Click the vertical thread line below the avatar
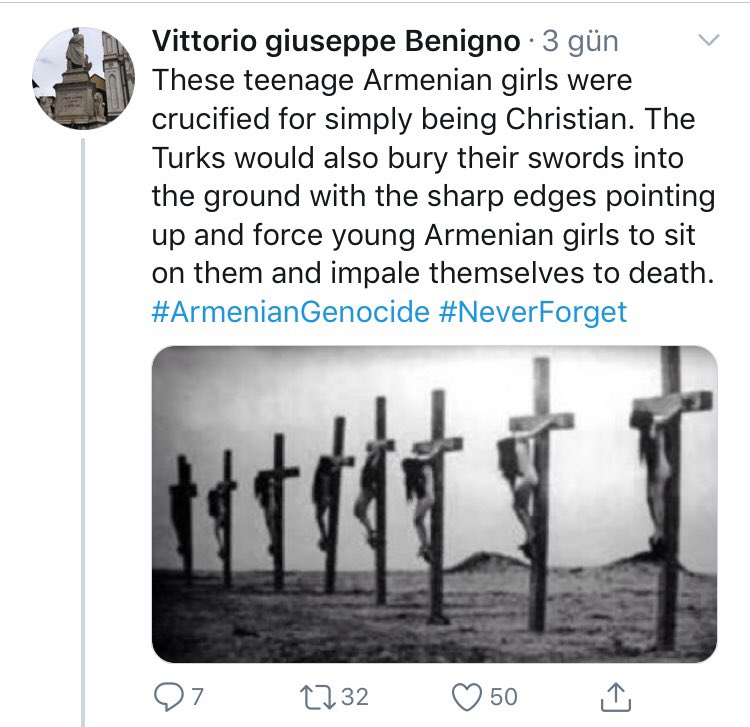 tap(83, 432)
